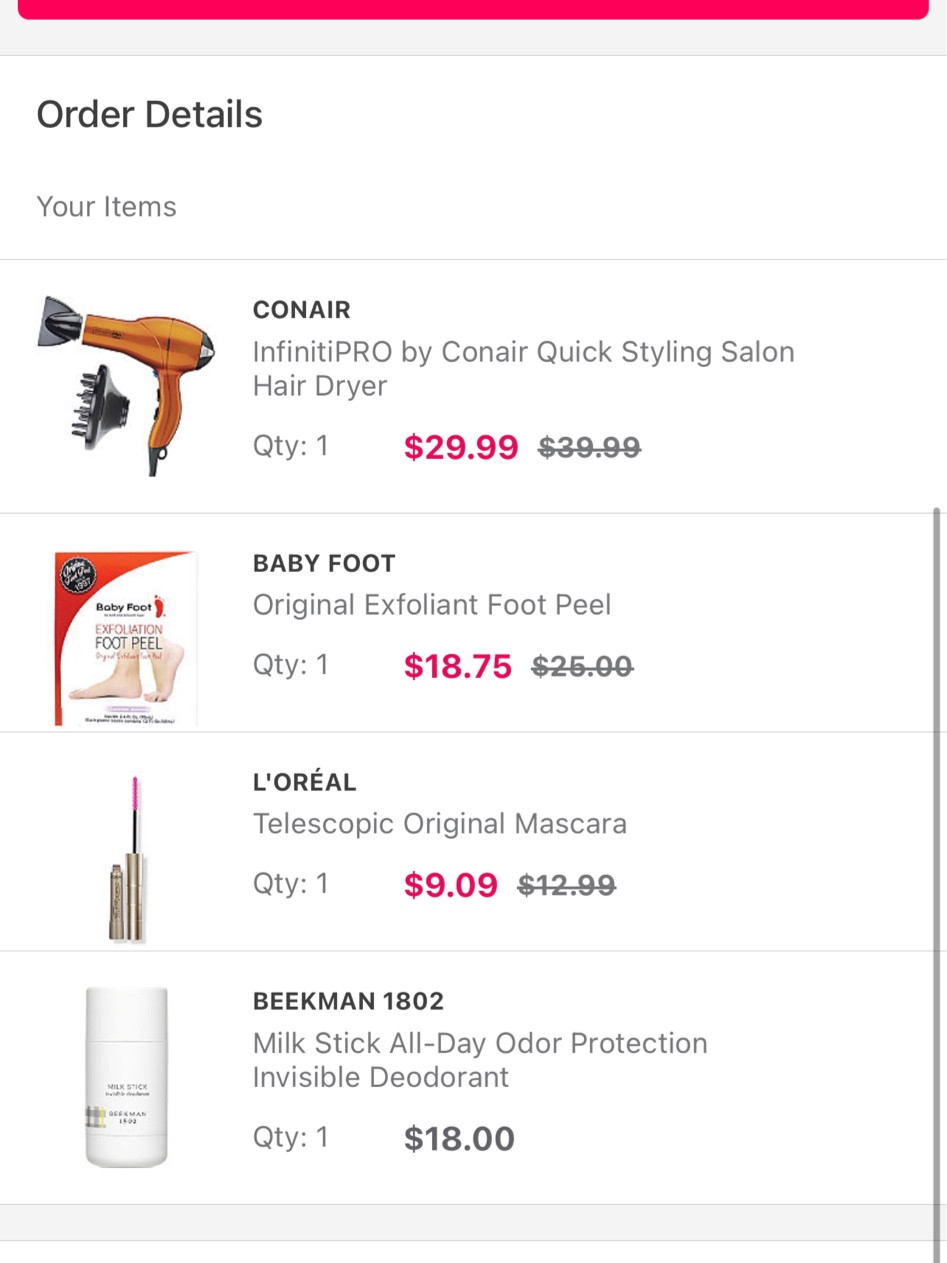The image size is (947, 1263).
Task: Select the L'ORÉAL brand label
Action: [305, 782]
